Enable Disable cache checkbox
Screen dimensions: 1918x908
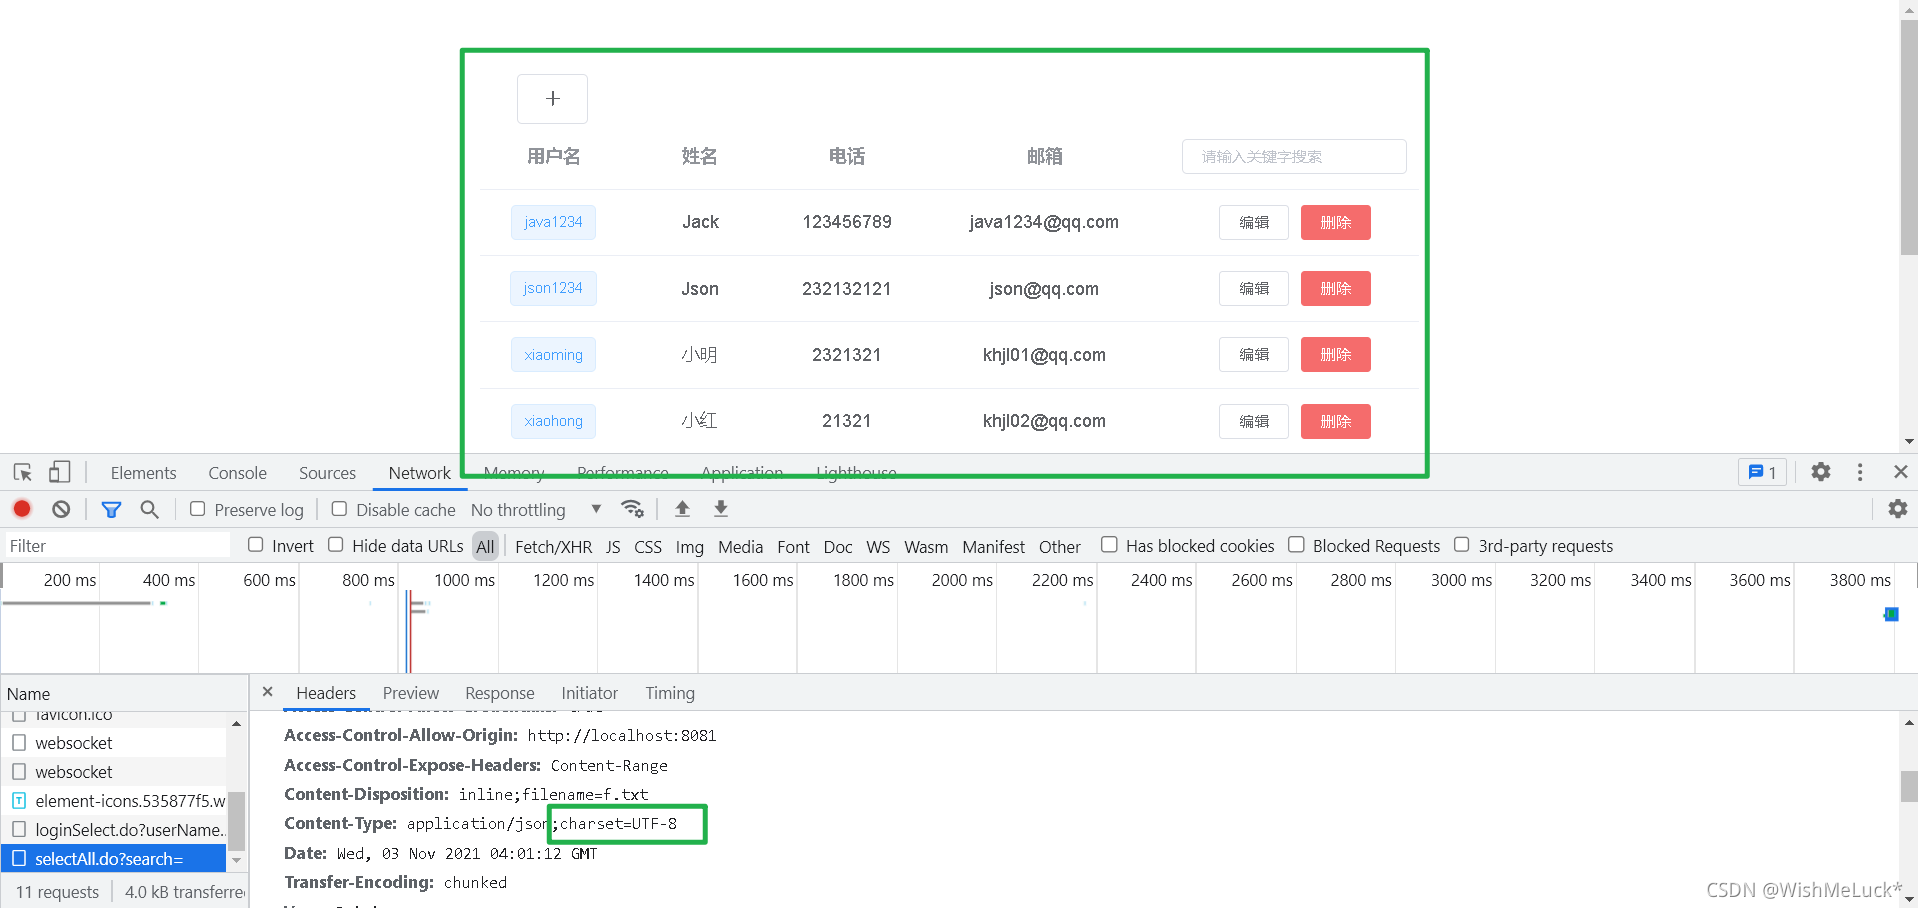340,509
